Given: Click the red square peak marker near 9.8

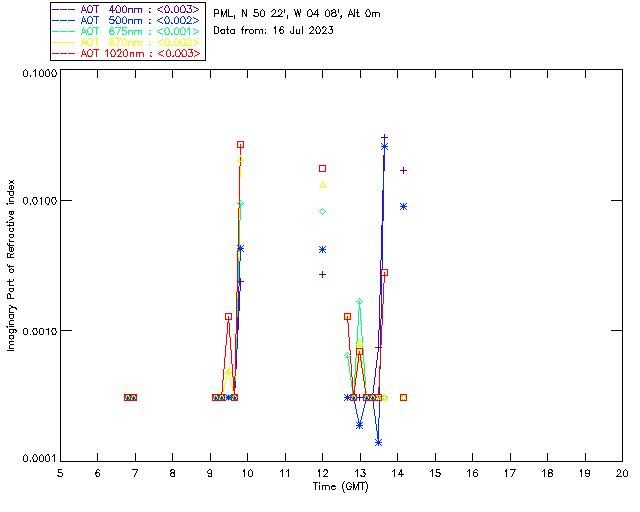Looking at the screenshot, I should coord(240,145).
